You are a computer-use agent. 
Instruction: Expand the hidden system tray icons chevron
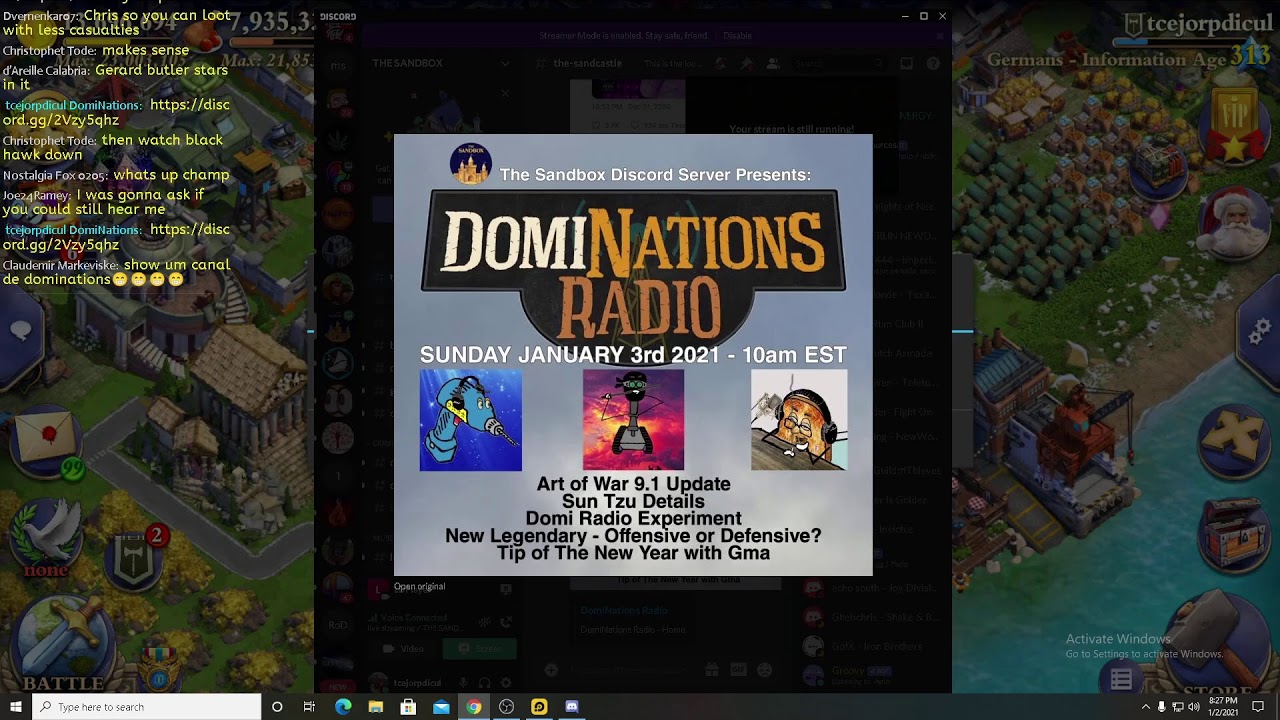1145,707
